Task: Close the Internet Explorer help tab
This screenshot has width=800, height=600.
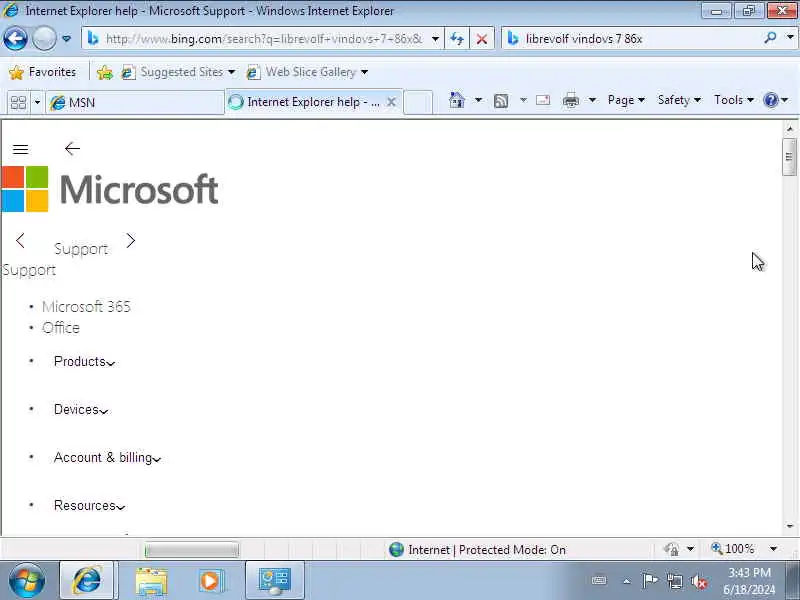Action: pos(391,102)
